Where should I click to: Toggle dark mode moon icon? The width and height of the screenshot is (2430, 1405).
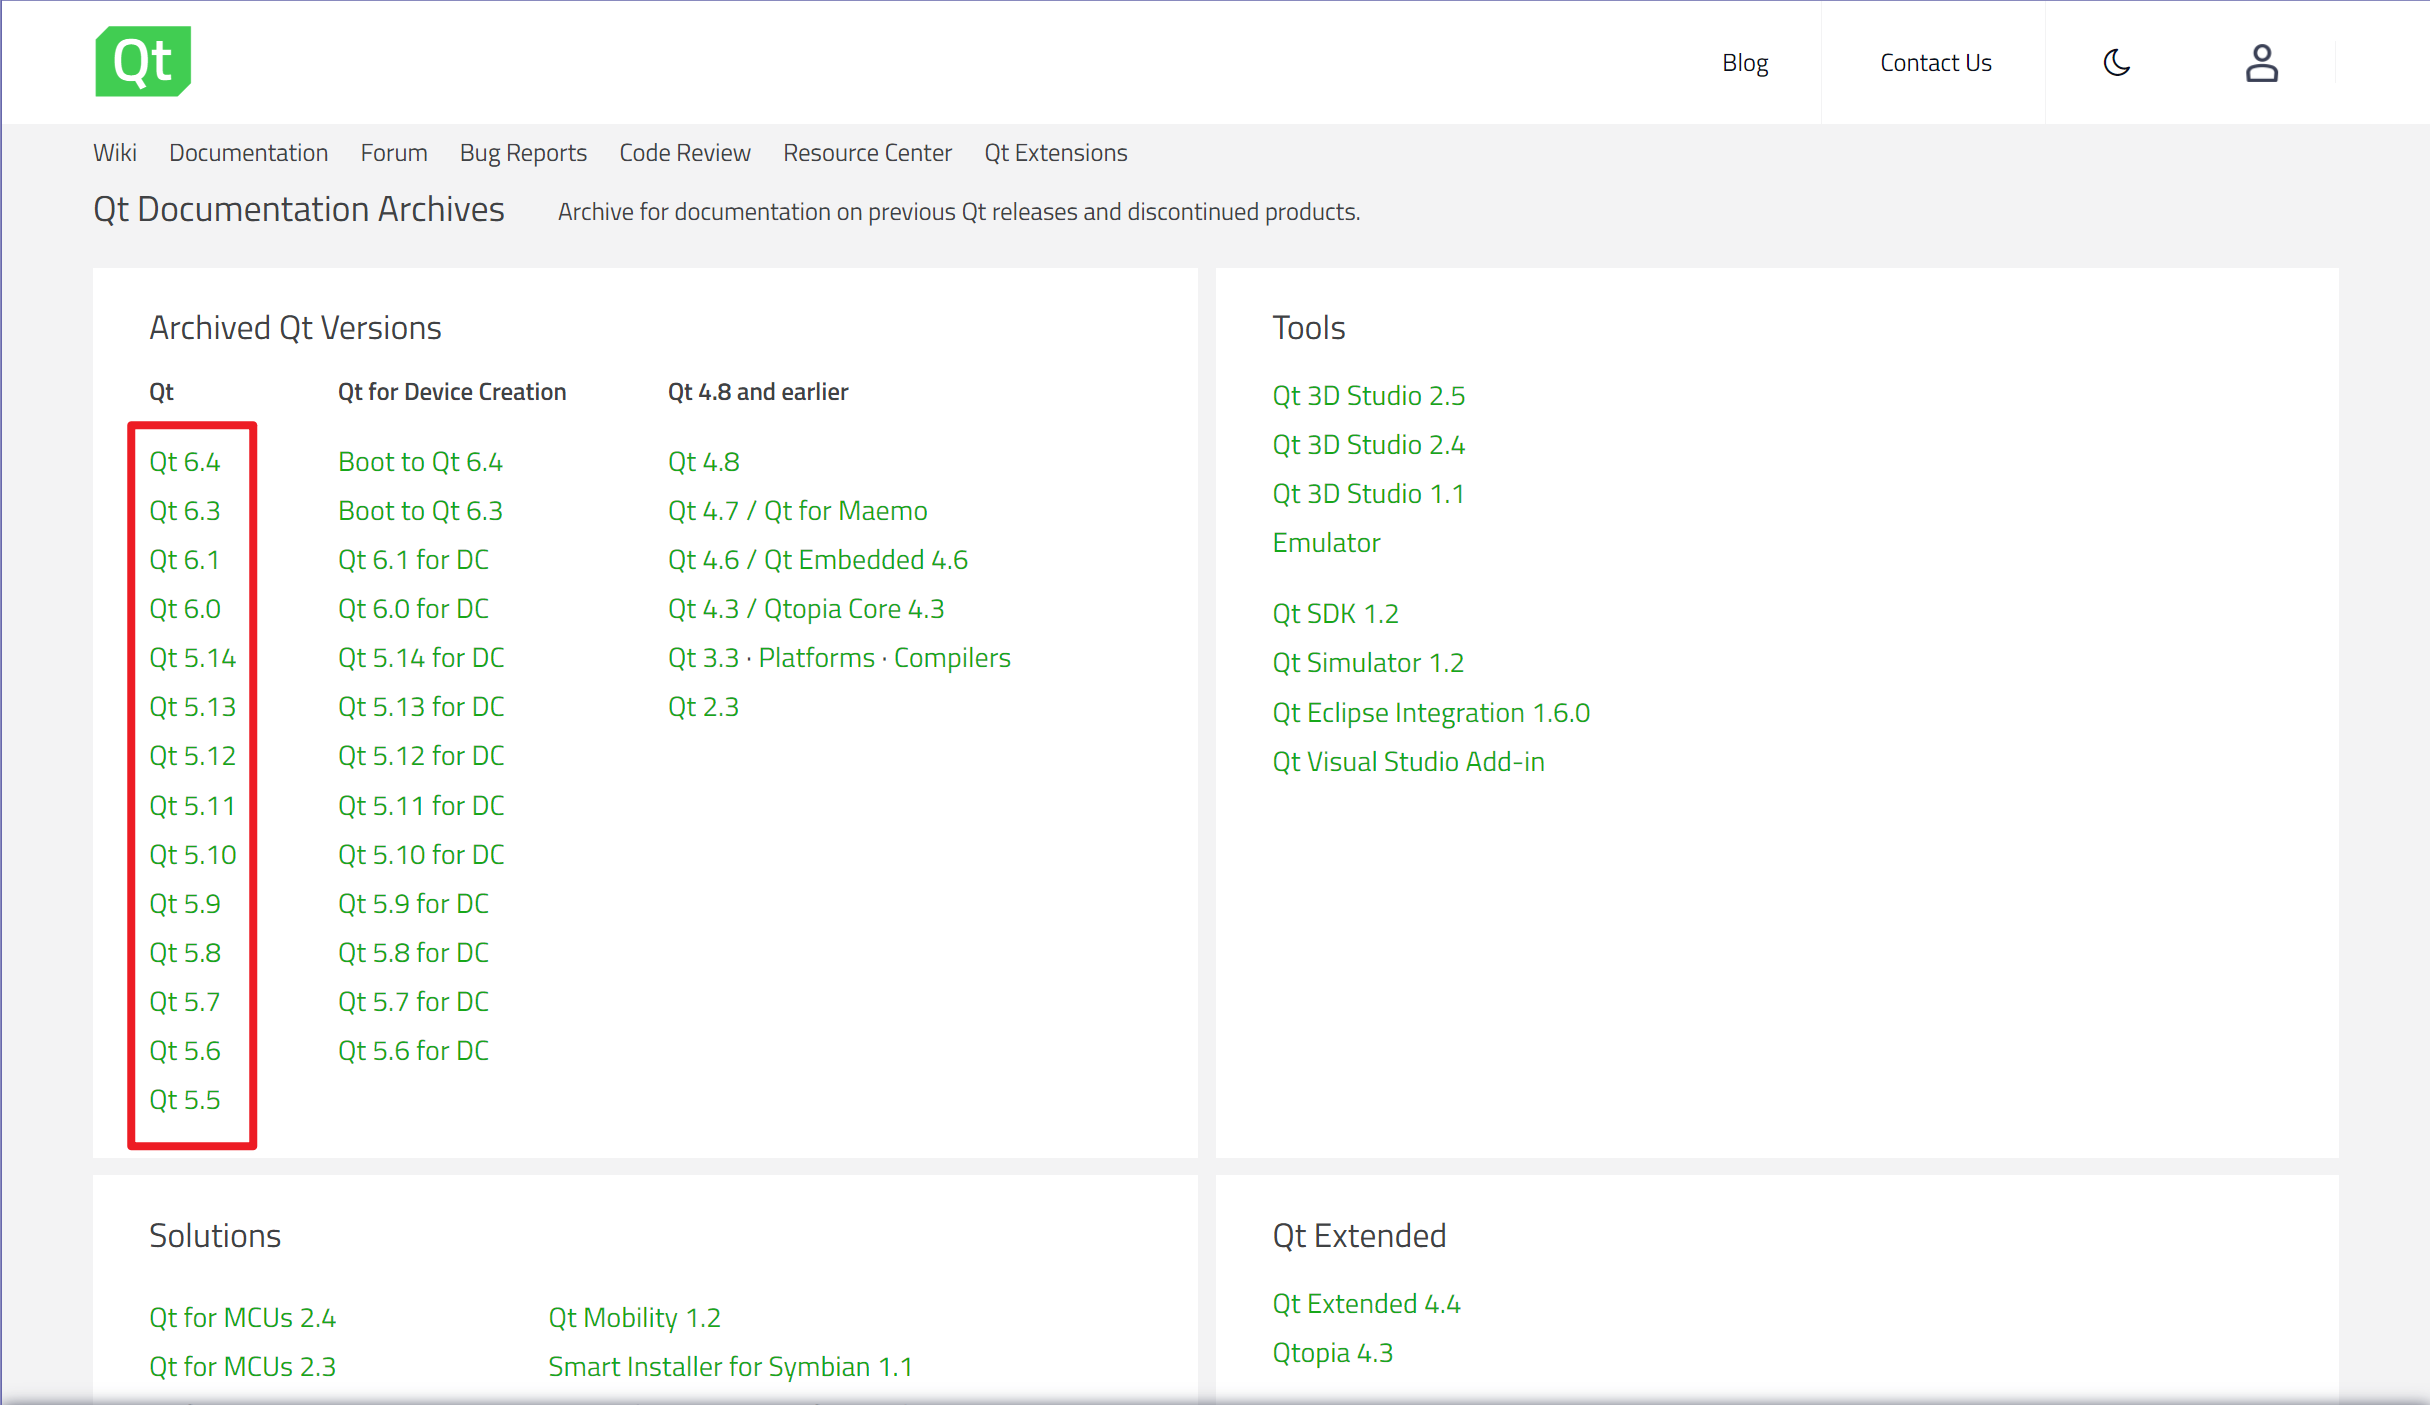coord(2116,63)
